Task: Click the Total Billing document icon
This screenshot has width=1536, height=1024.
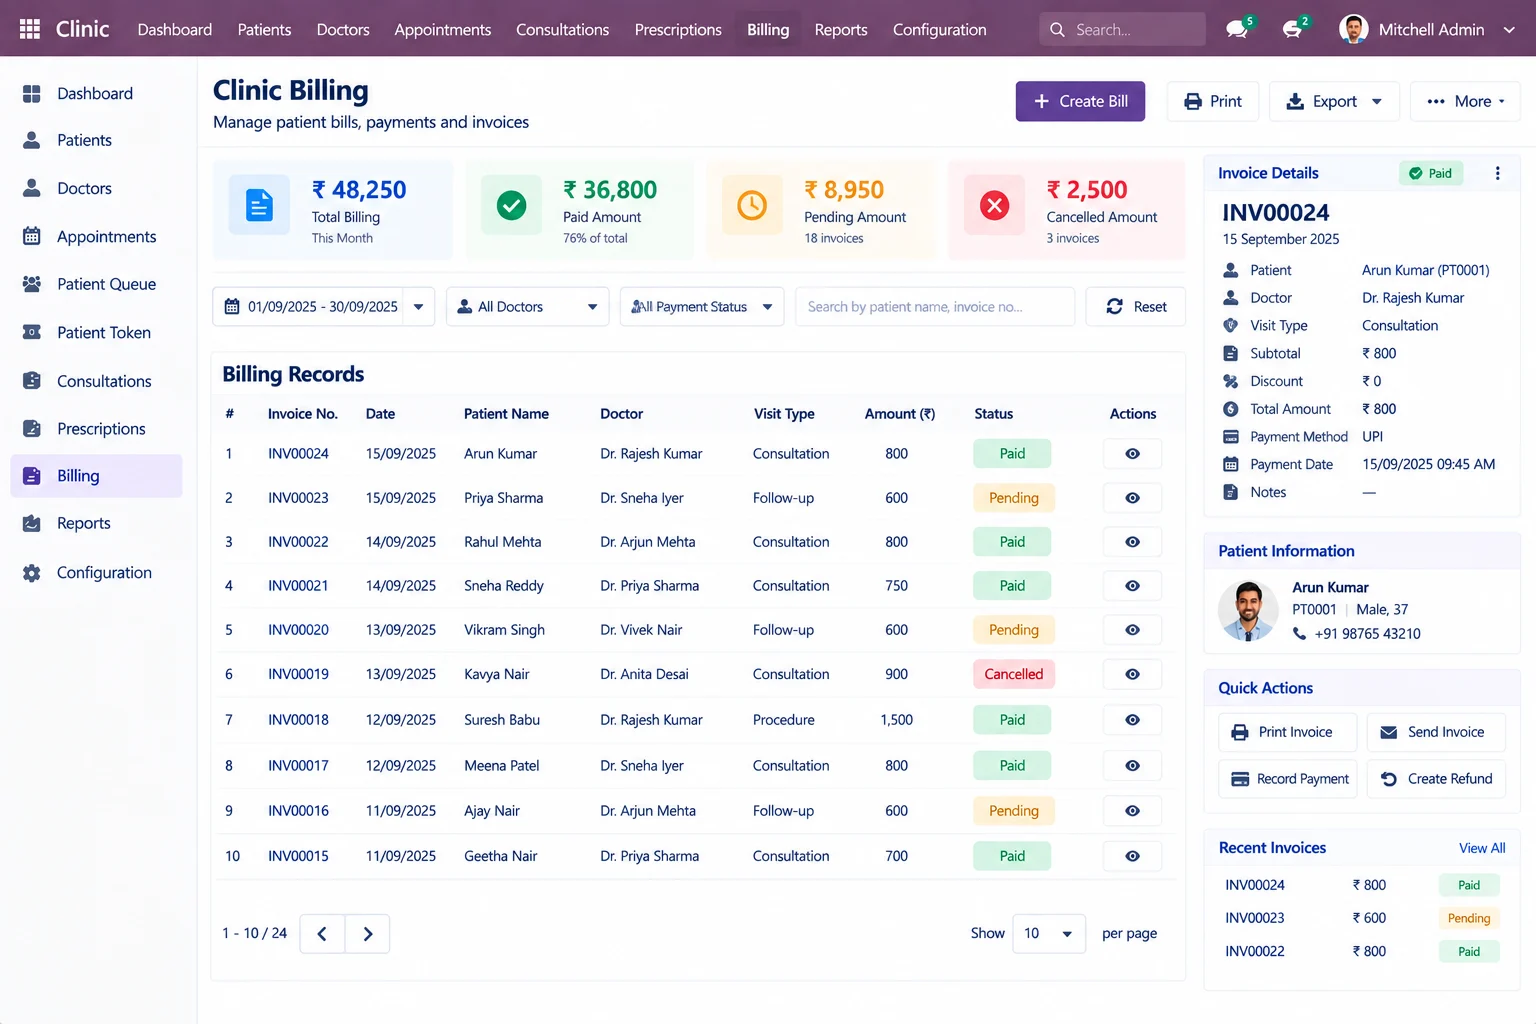Action: 259,205
